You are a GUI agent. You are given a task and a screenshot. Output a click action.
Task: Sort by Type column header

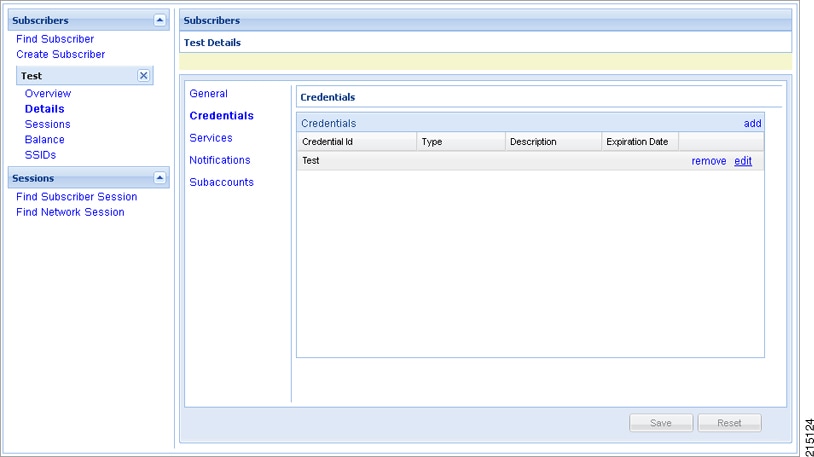461,142
